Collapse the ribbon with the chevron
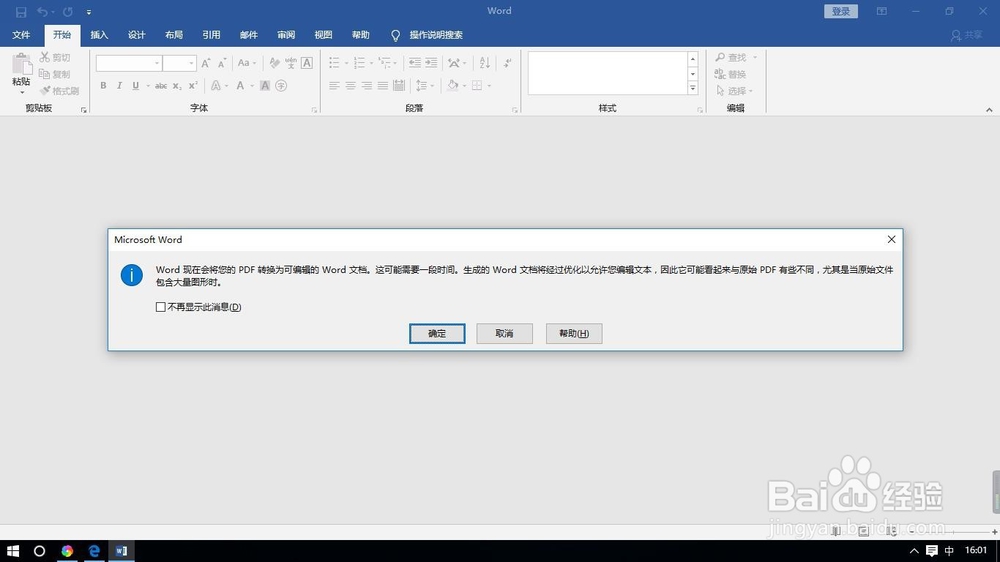 click(x=989, y=110)
